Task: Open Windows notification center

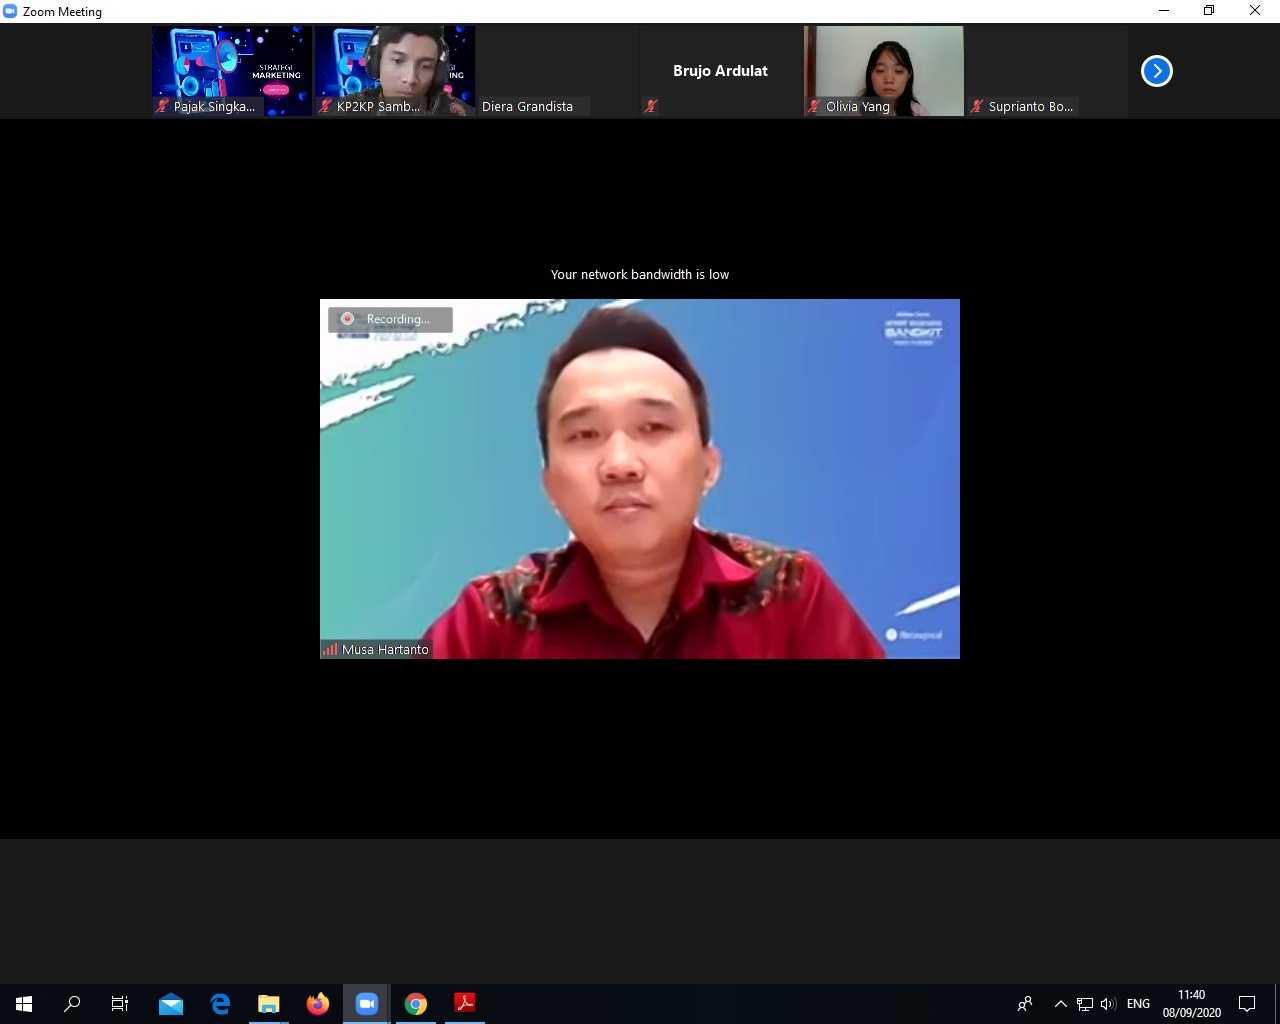Action: 1247,1003
